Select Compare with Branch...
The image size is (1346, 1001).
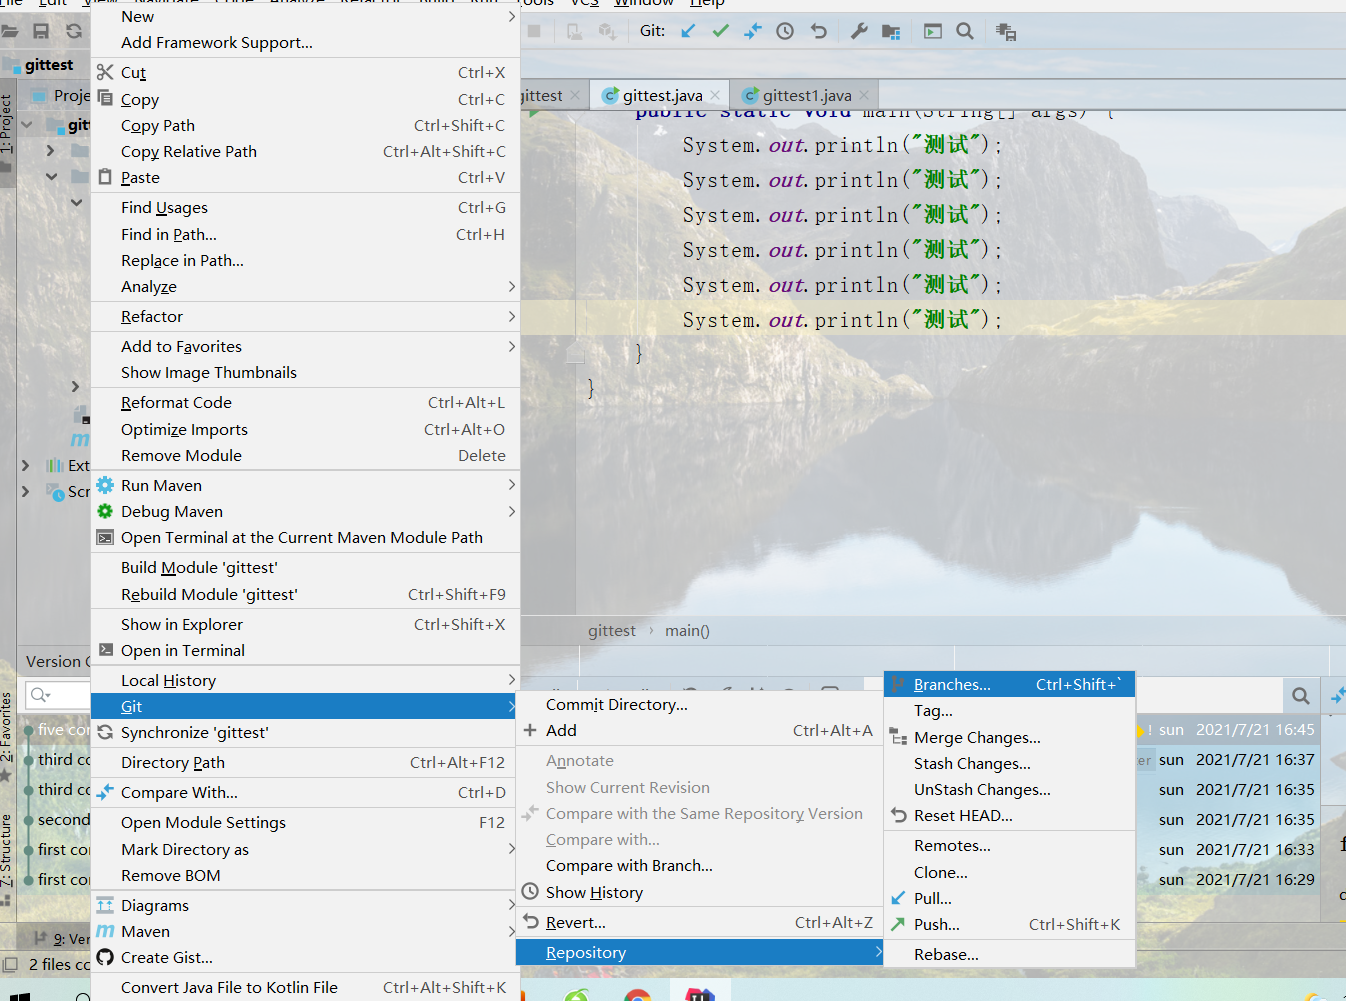point(699,865)
